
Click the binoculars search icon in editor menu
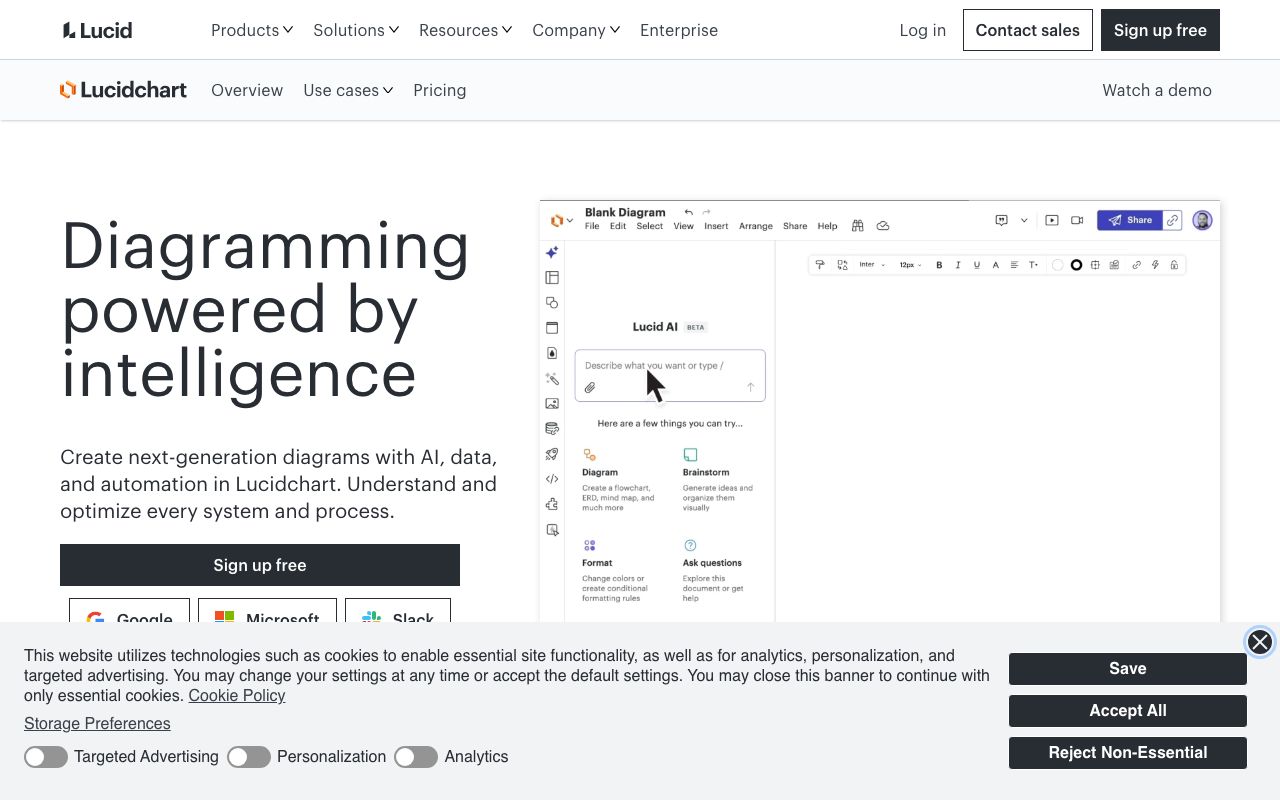tap(857, 226)
